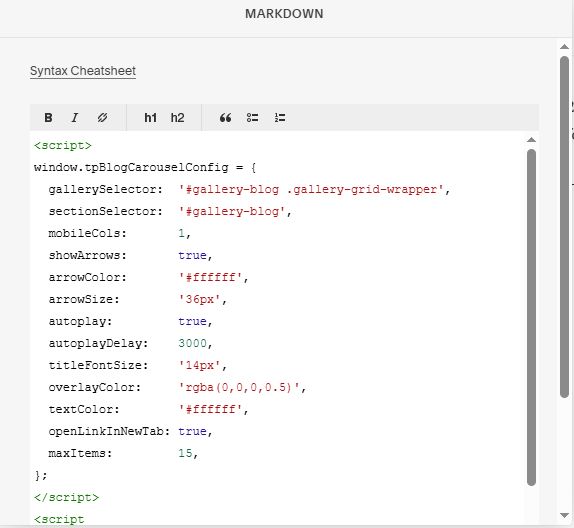Click the gallerySelector value '#gallery-blog .gallery-grid-wrapper'
The width and height of the screenshot is (574, 528).
coord(311,189)
